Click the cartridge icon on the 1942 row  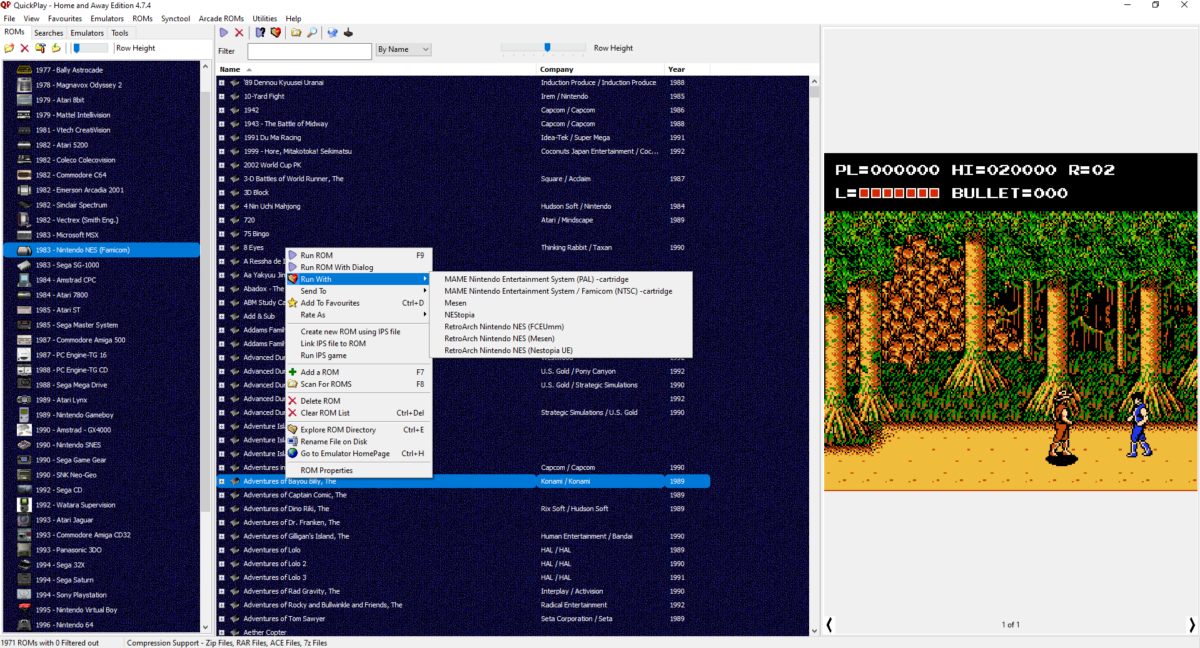[x=234, y=110]
